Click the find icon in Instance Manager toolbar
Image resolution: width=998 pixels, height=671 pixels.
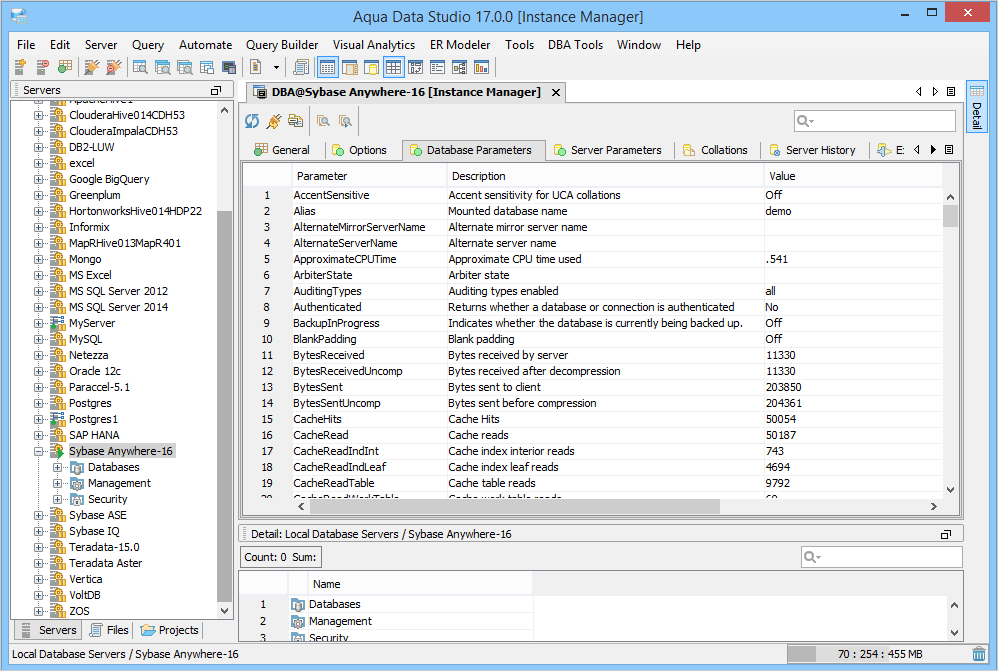click(x=324, y=121)
